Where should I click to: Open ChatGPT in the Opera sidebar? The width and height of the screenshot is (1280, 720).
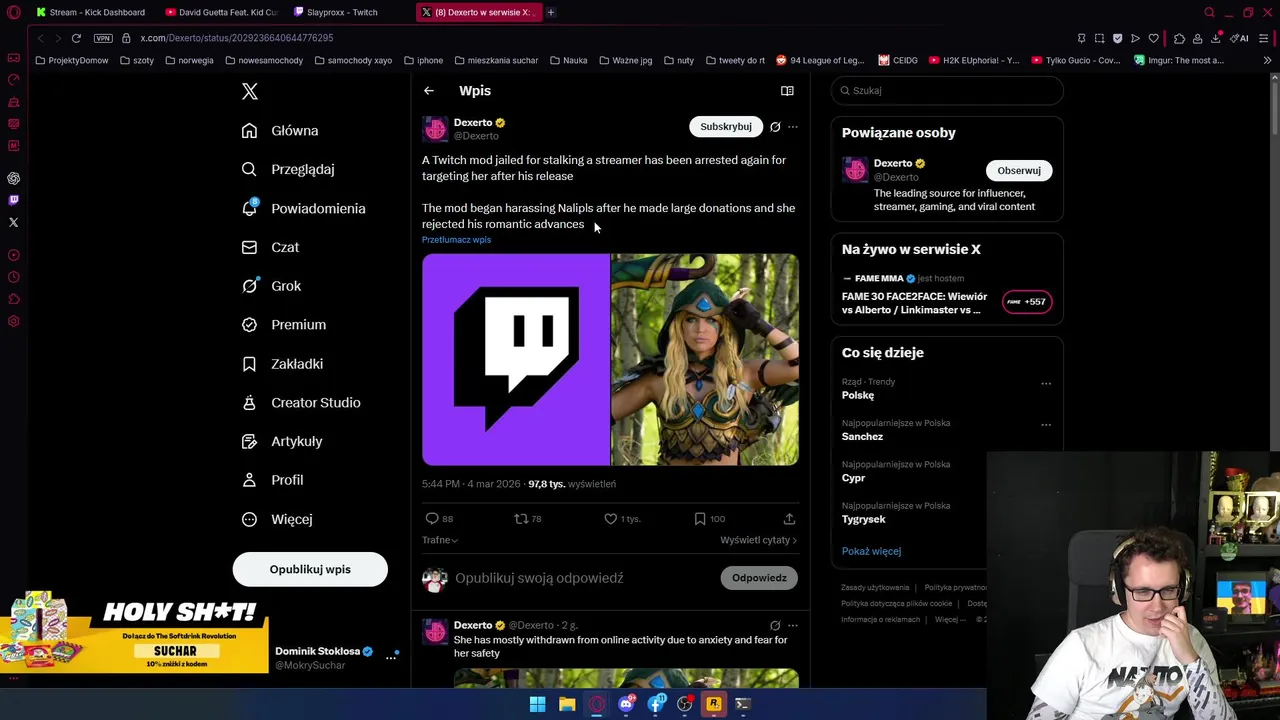(x=14, y=178)
